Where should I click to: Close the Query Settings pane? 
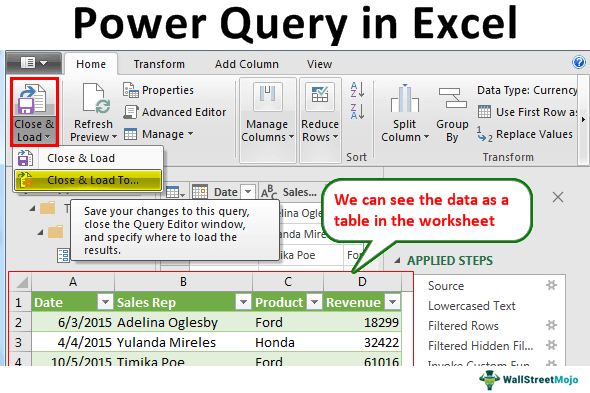(x=558, y=197)
